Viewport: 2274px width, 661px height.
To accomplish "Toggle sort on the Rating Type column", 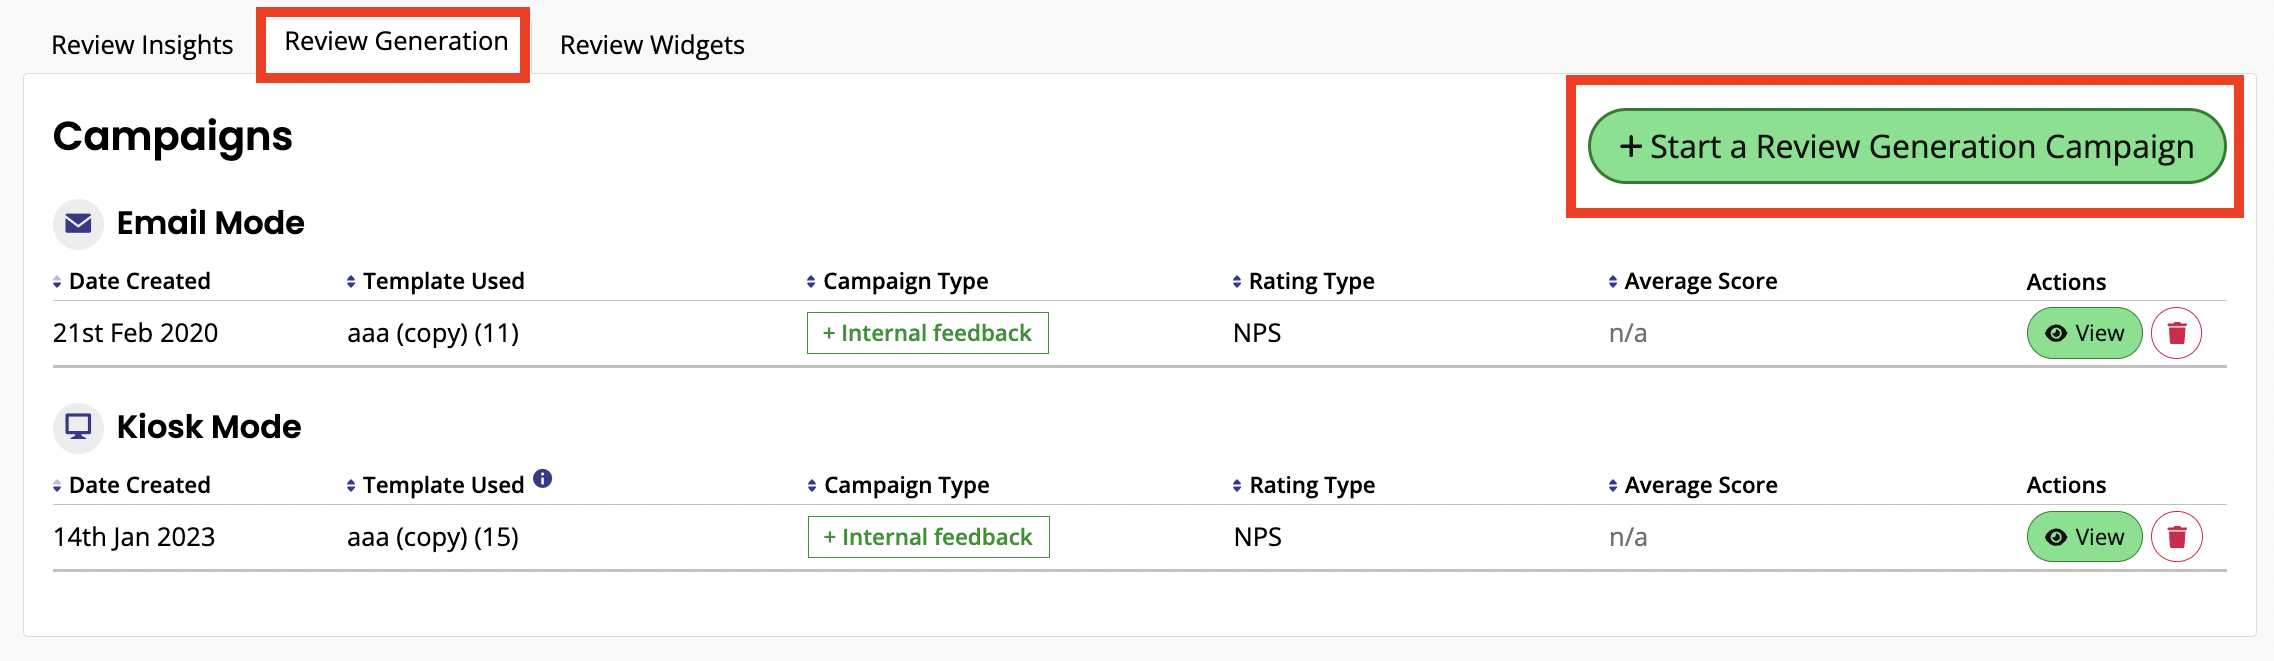I will click(x=1236, y=281).
